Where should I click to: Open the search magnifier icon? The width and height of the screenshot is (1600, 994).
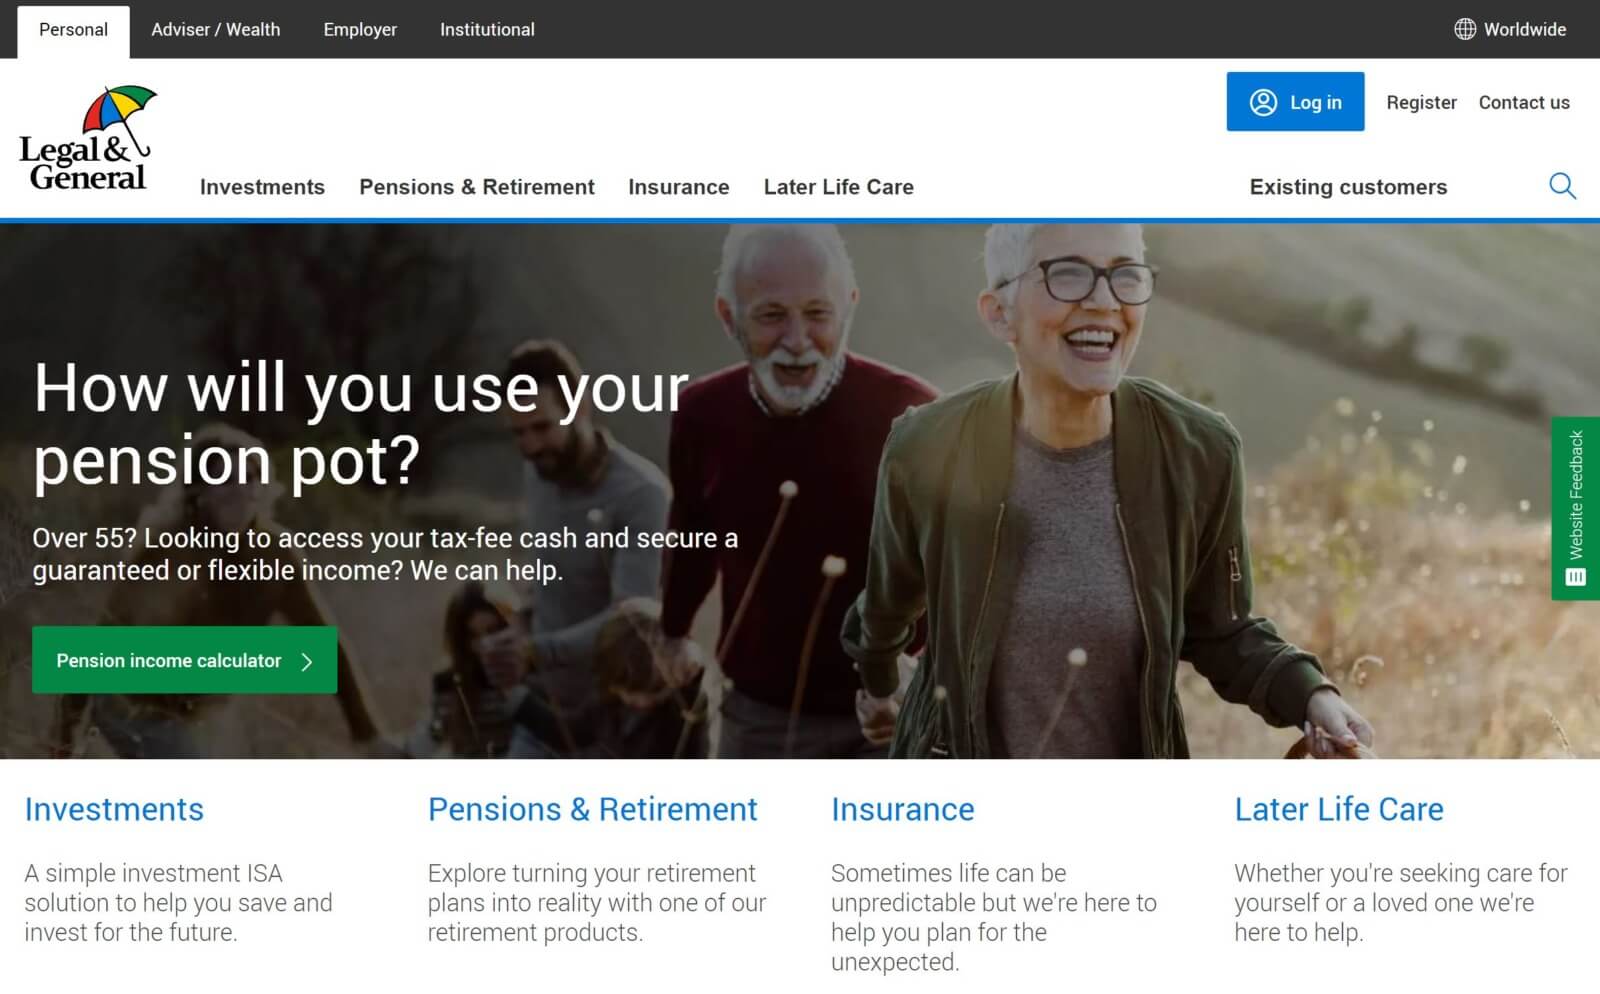(1562, 186)
